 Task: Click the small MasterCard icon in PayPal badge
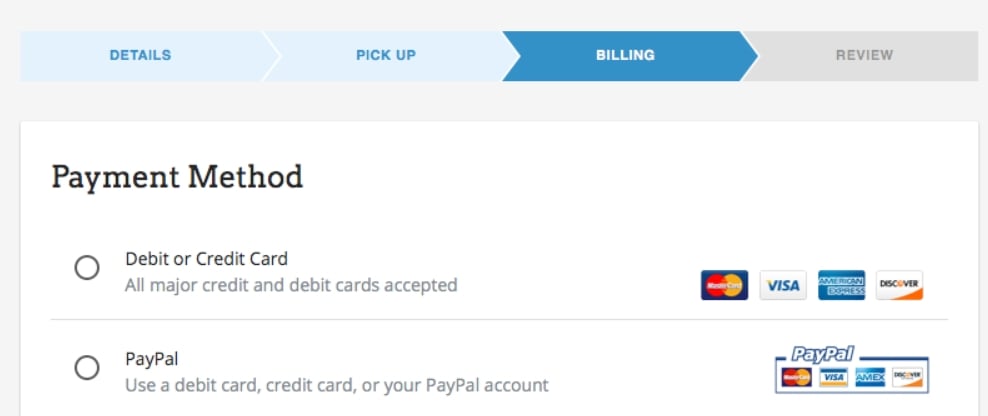tap(796, 377)
